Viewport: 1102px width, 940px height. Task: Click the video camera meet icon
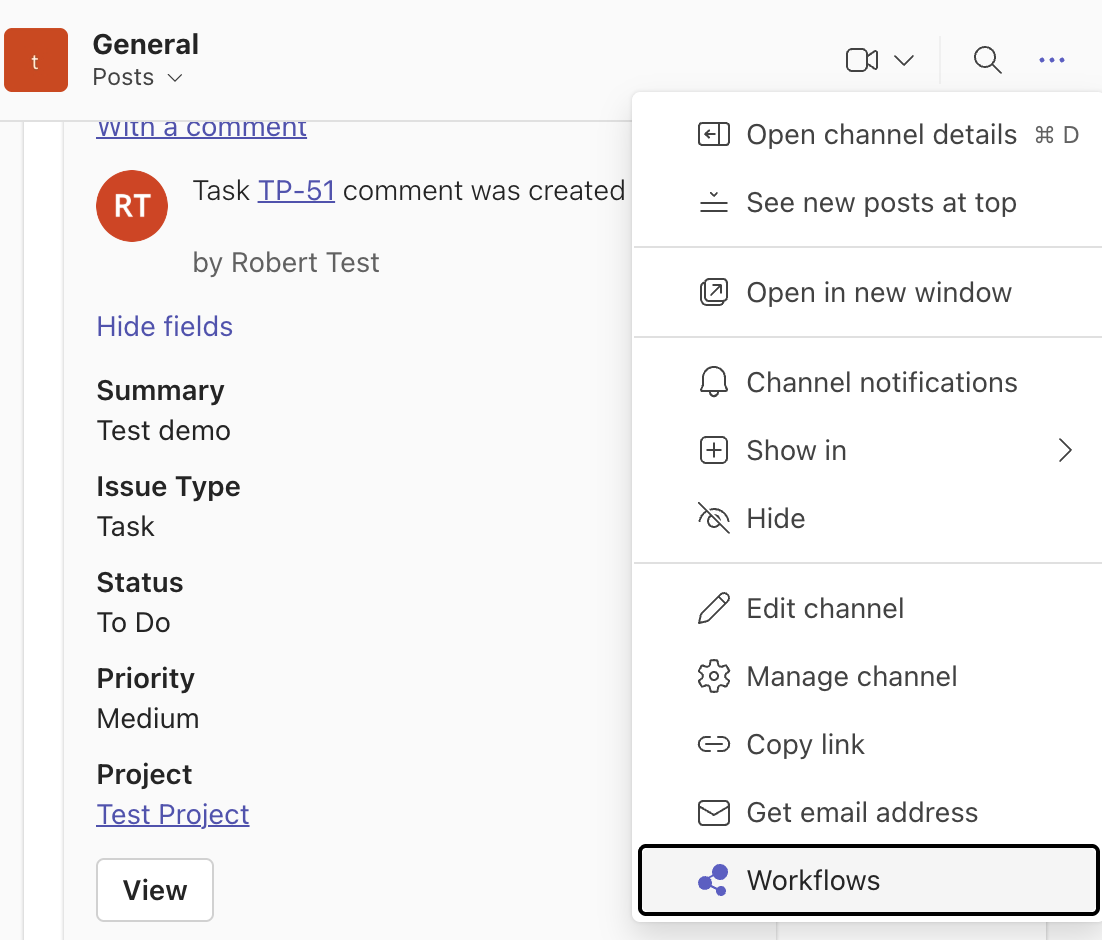861,61
